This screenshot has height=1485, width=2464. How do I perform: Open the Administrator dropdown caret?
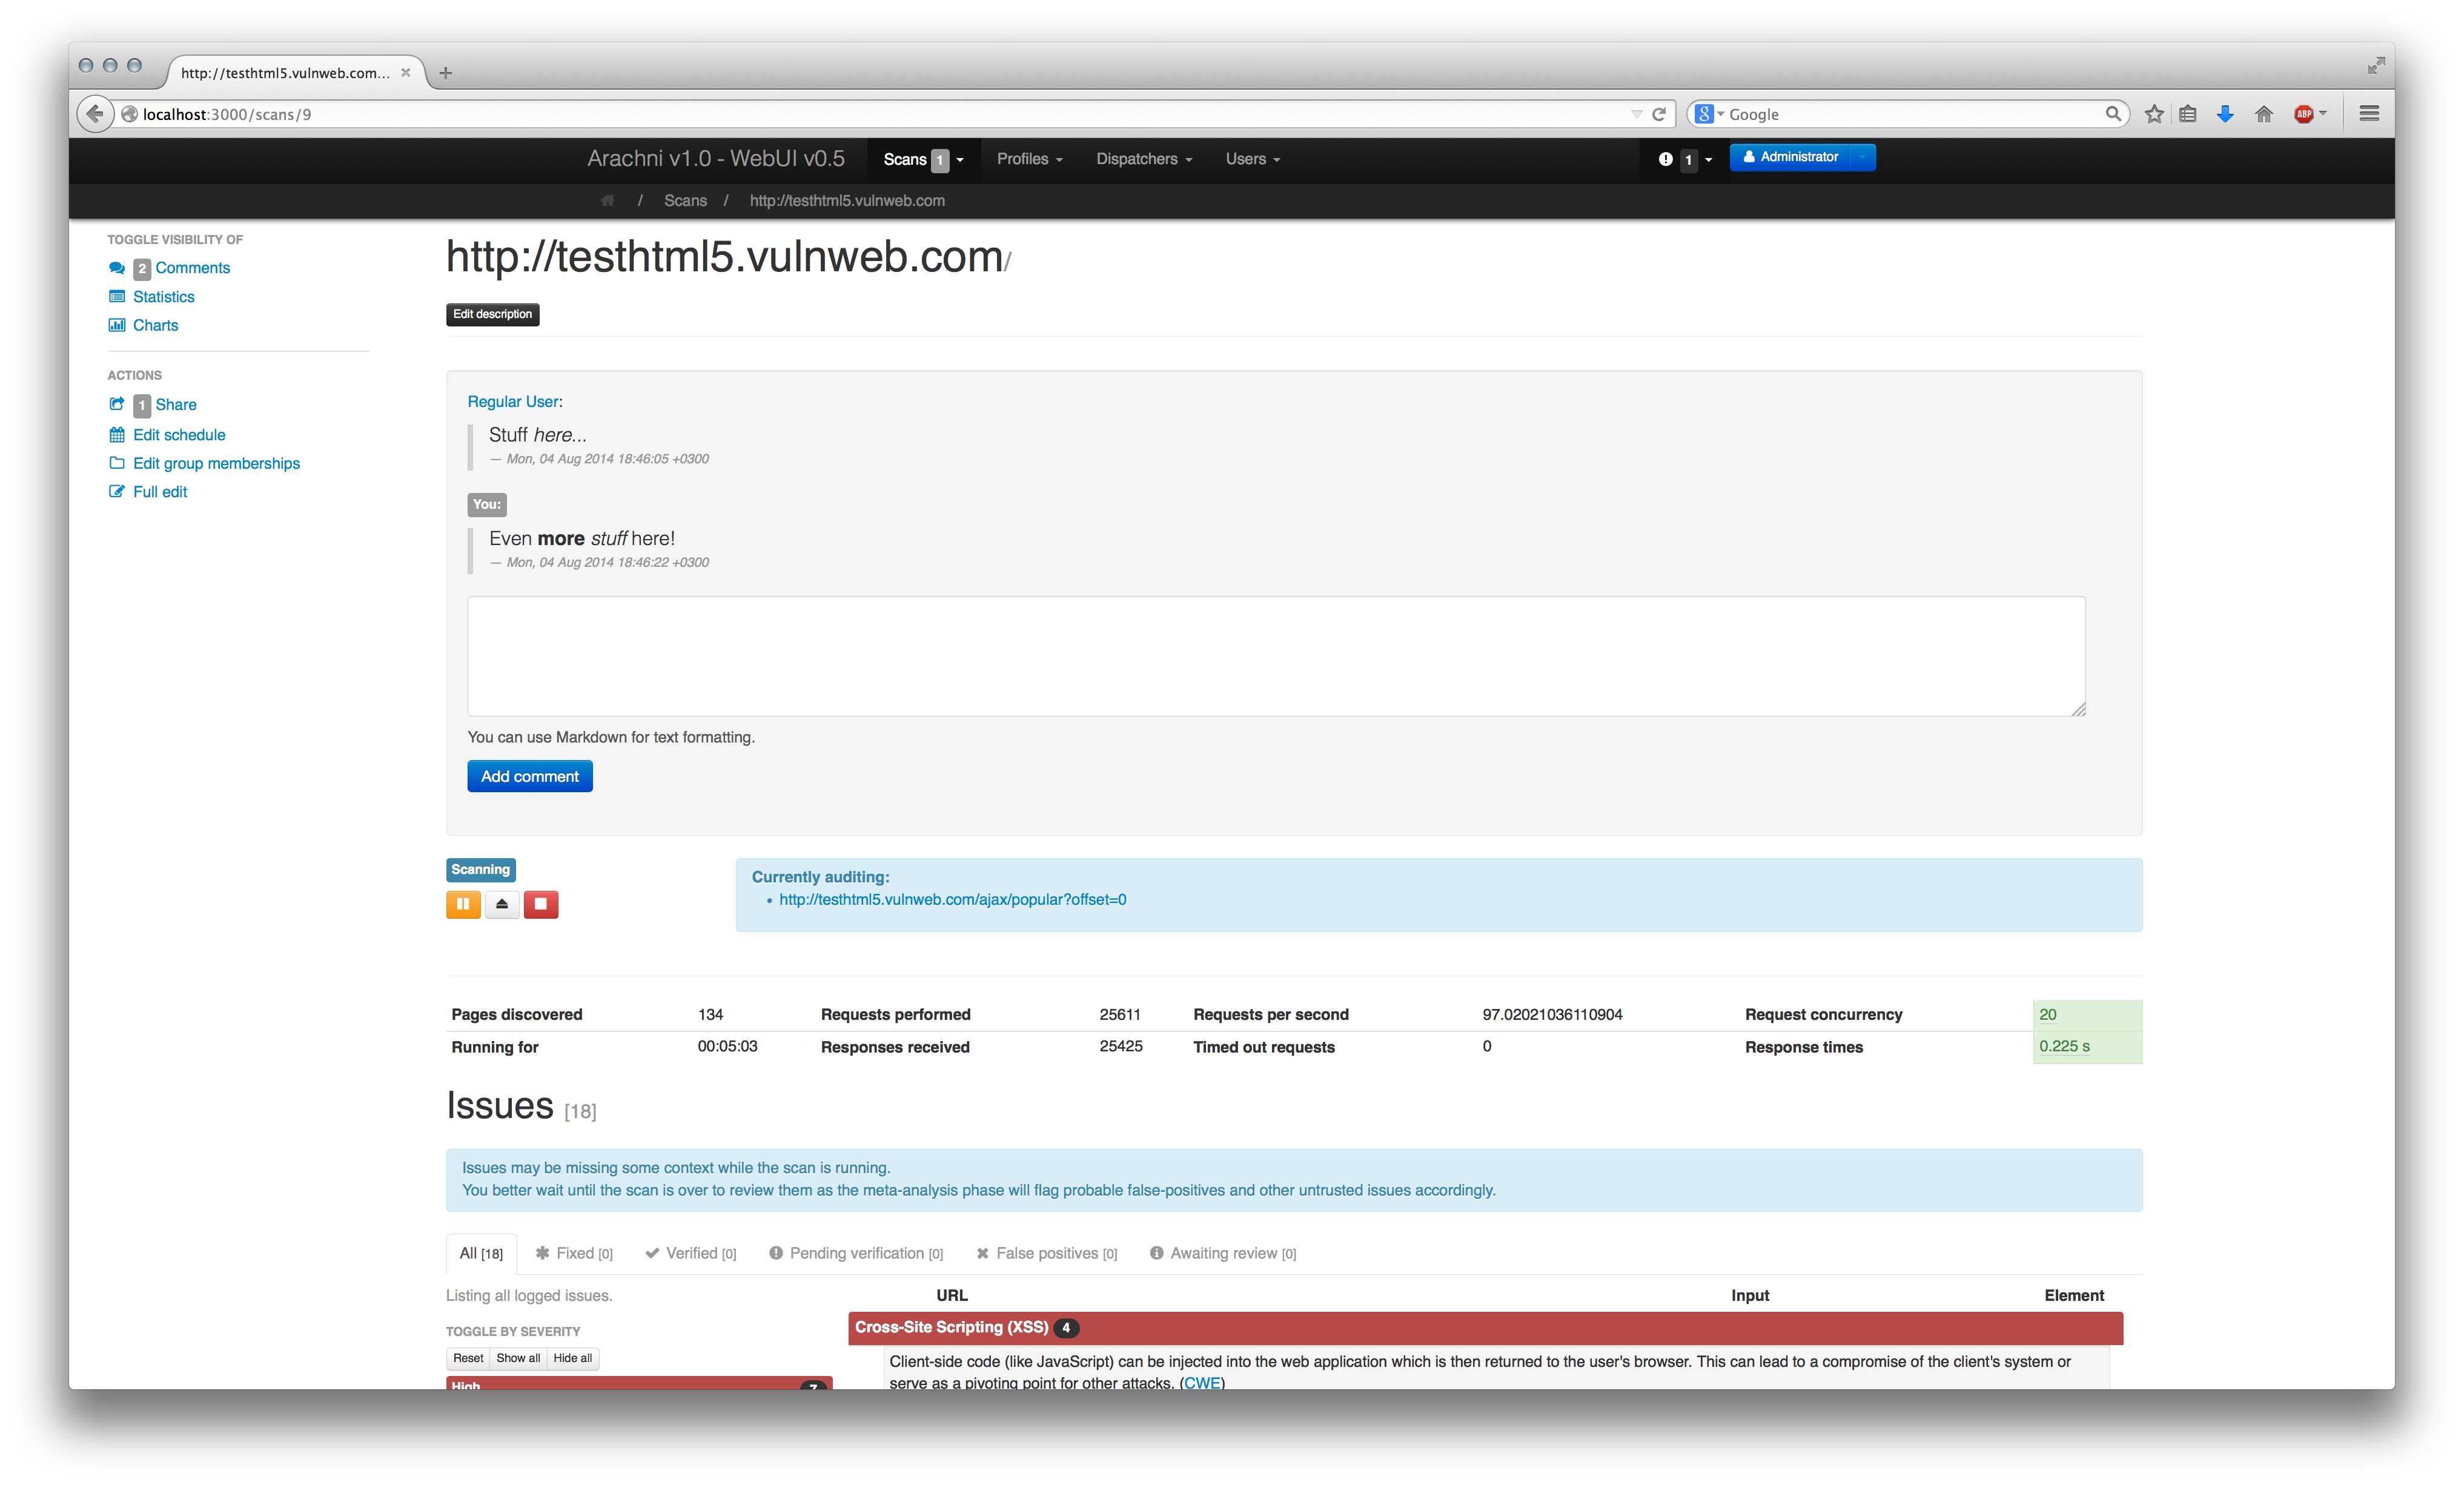[1863, 157]
